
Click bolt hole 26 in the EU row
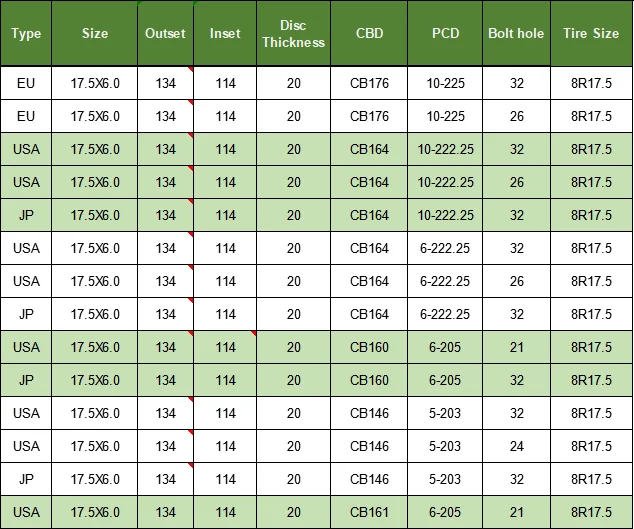click(516, 116)
